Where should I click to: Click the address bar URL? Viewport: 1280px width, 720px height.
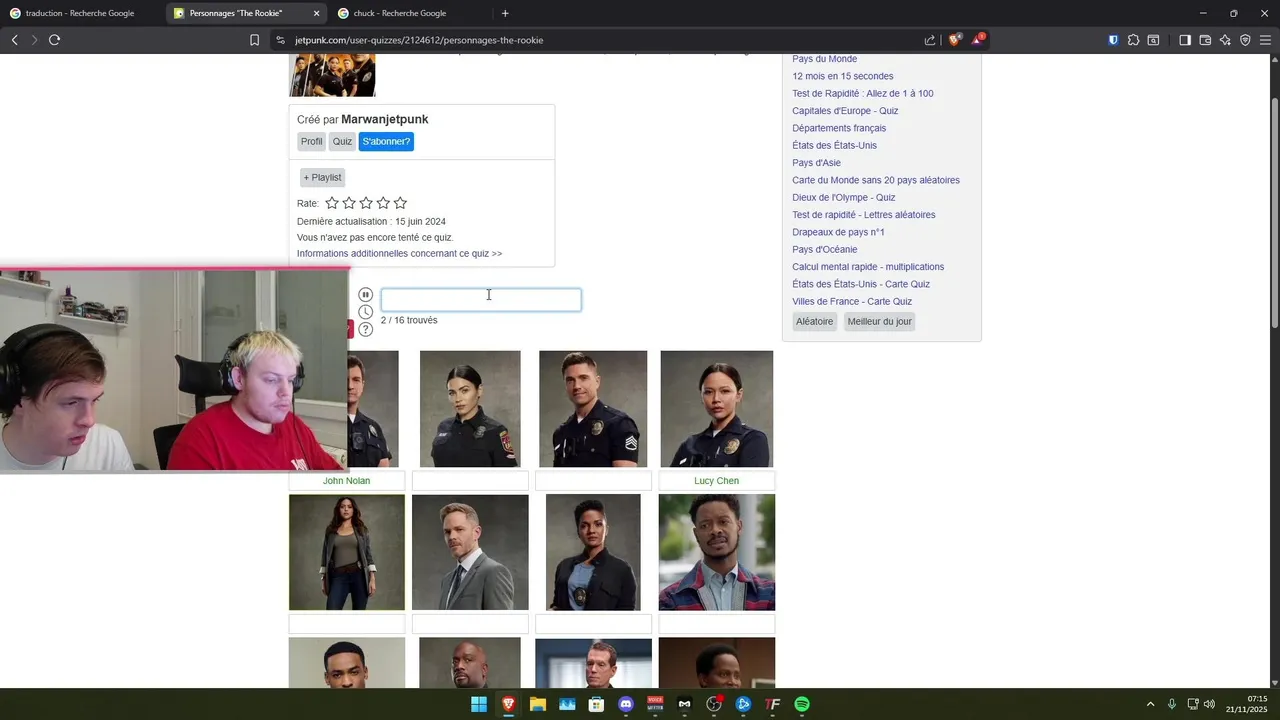[419, 40]
